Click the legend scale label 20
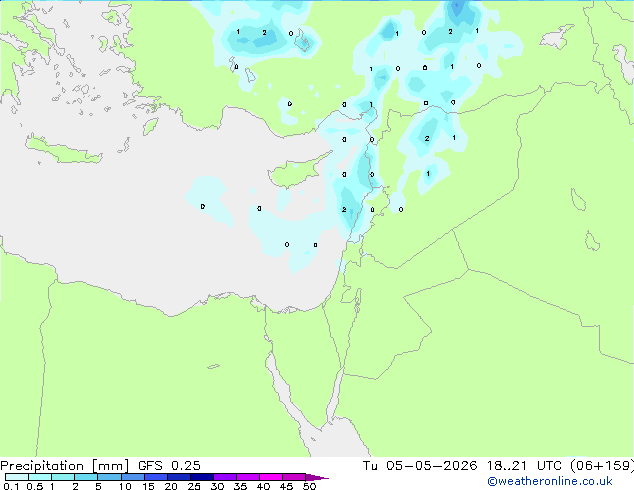Viewport: 634px width, 490px height. pos(171,486)
